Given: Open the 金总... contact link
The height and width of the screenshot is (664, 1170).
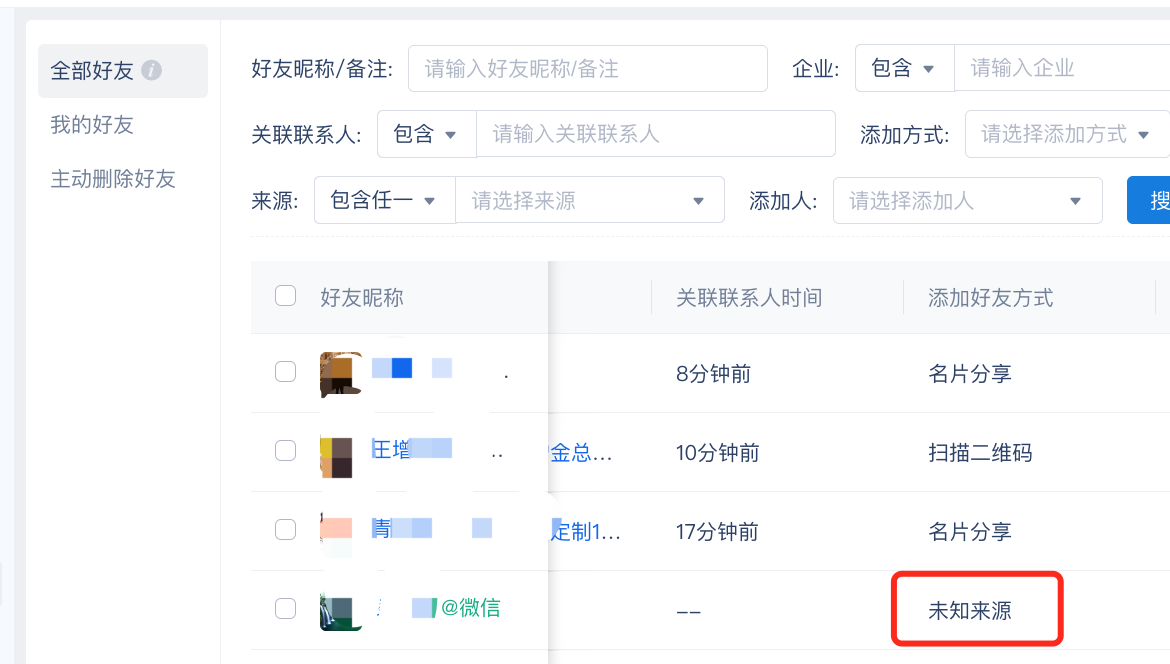Looking at the screenshot, I should click(581, 453).
